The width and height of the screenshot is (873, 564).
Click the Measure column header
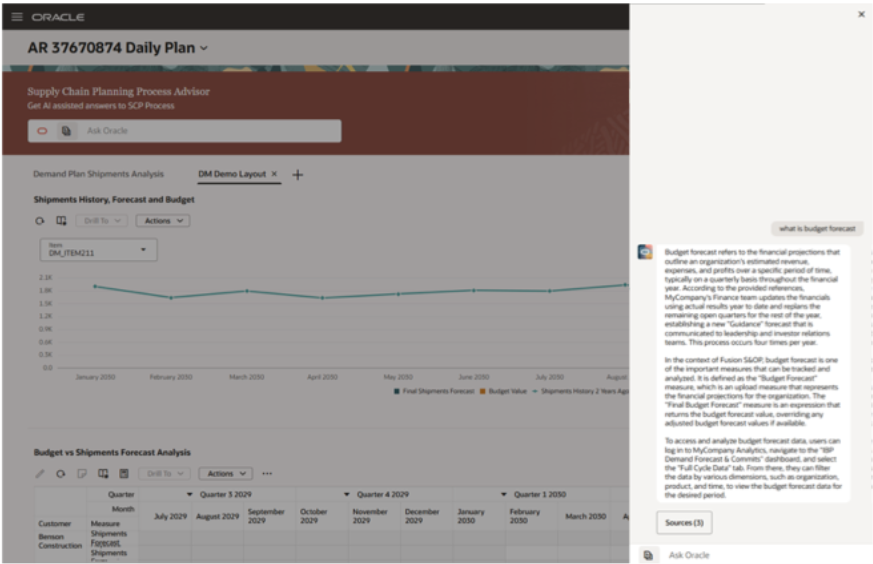[x=105, y=524]
